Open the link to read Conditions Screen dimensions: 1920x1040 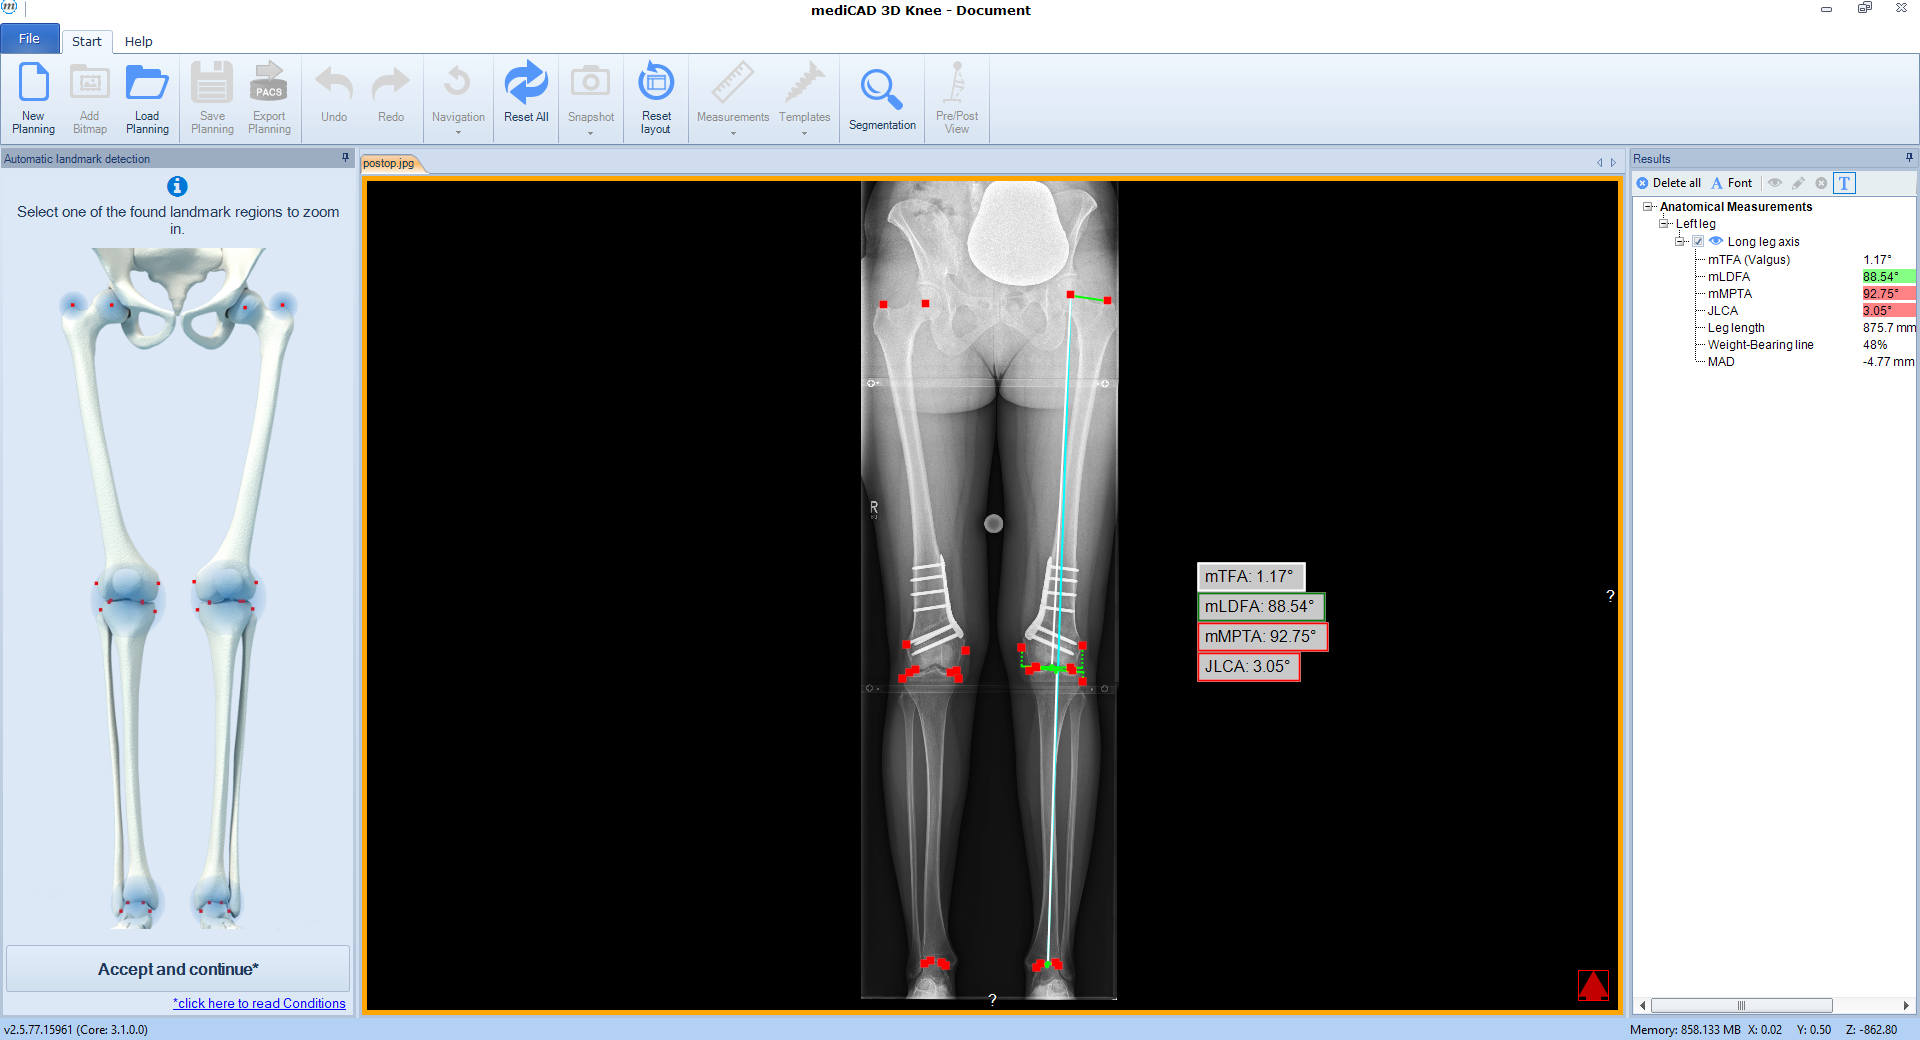(x=259, y=1003)
